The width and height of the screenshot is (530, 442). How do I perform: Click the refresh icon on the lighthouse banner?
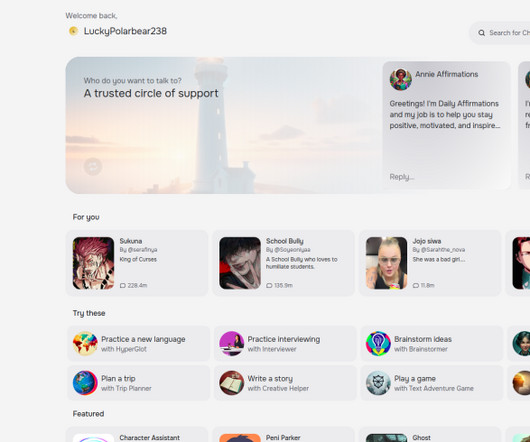point(93,167)
